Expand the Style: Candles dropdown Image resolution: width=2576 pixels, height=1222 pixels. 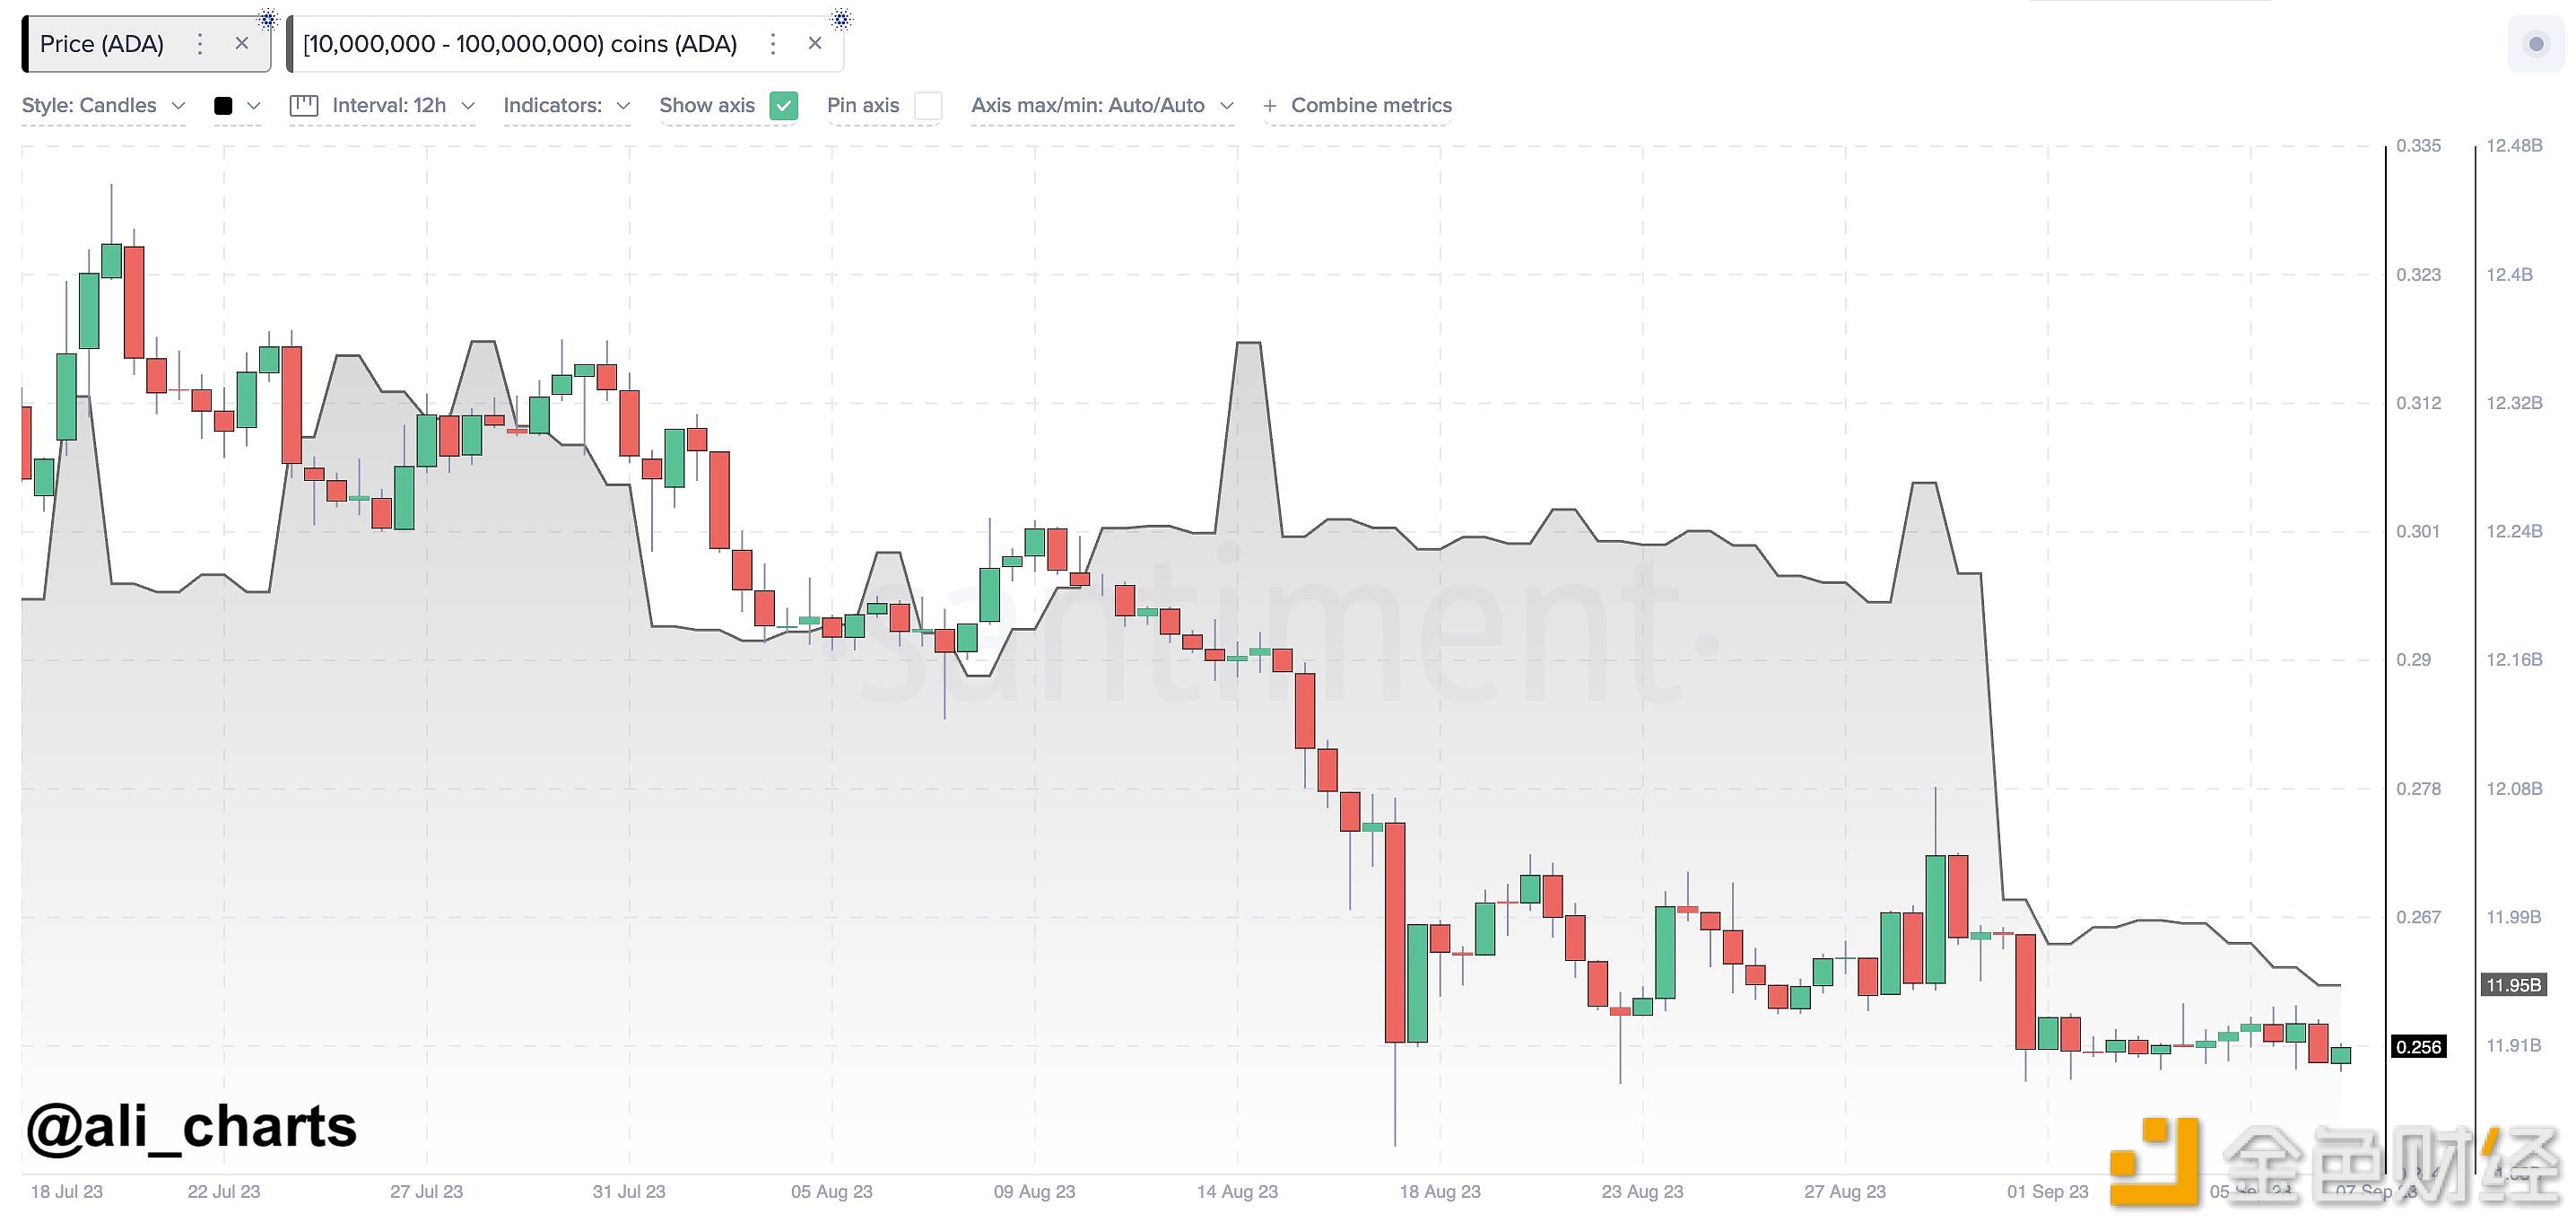(x=104, y=105)
